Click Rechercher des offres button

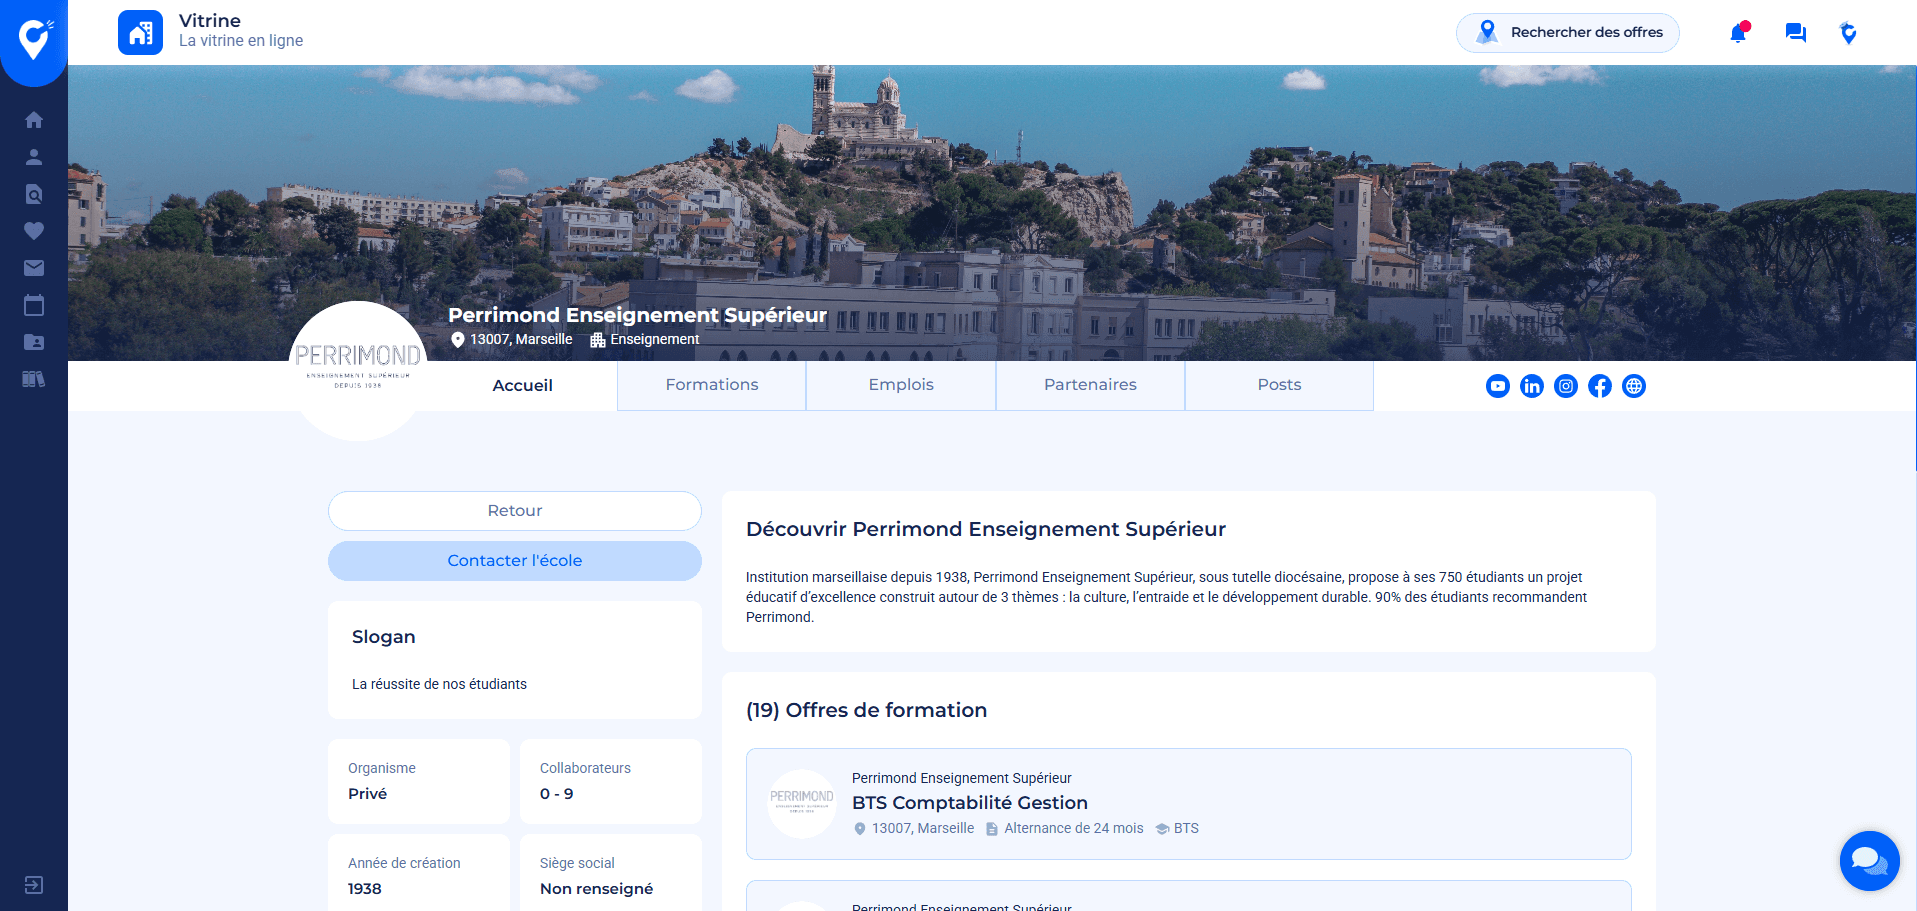1568,33
